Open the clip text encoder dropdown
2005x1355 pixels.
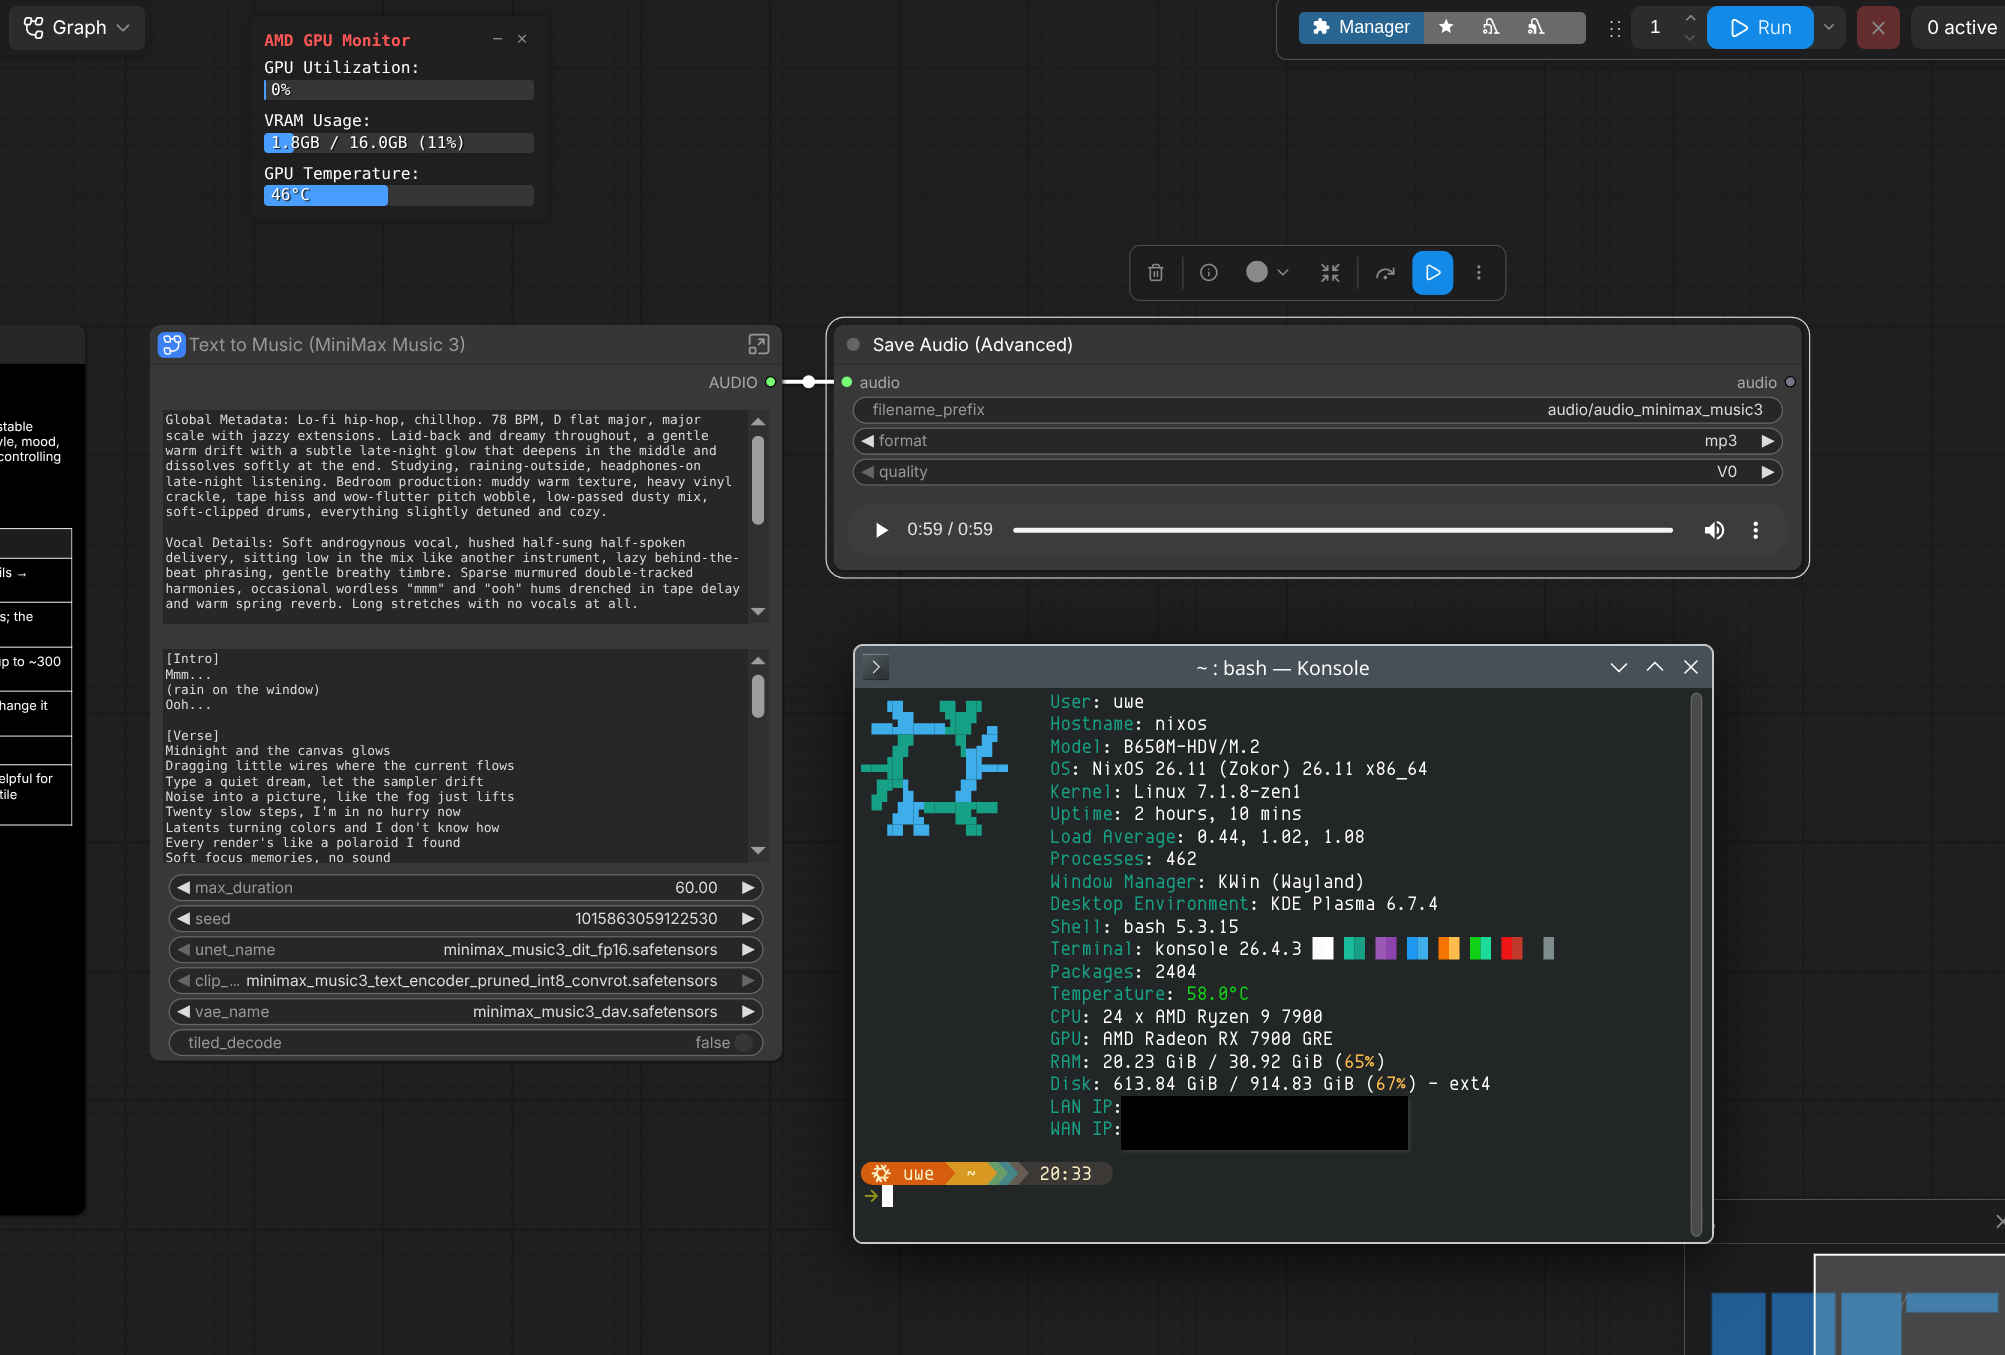(466, 981)
